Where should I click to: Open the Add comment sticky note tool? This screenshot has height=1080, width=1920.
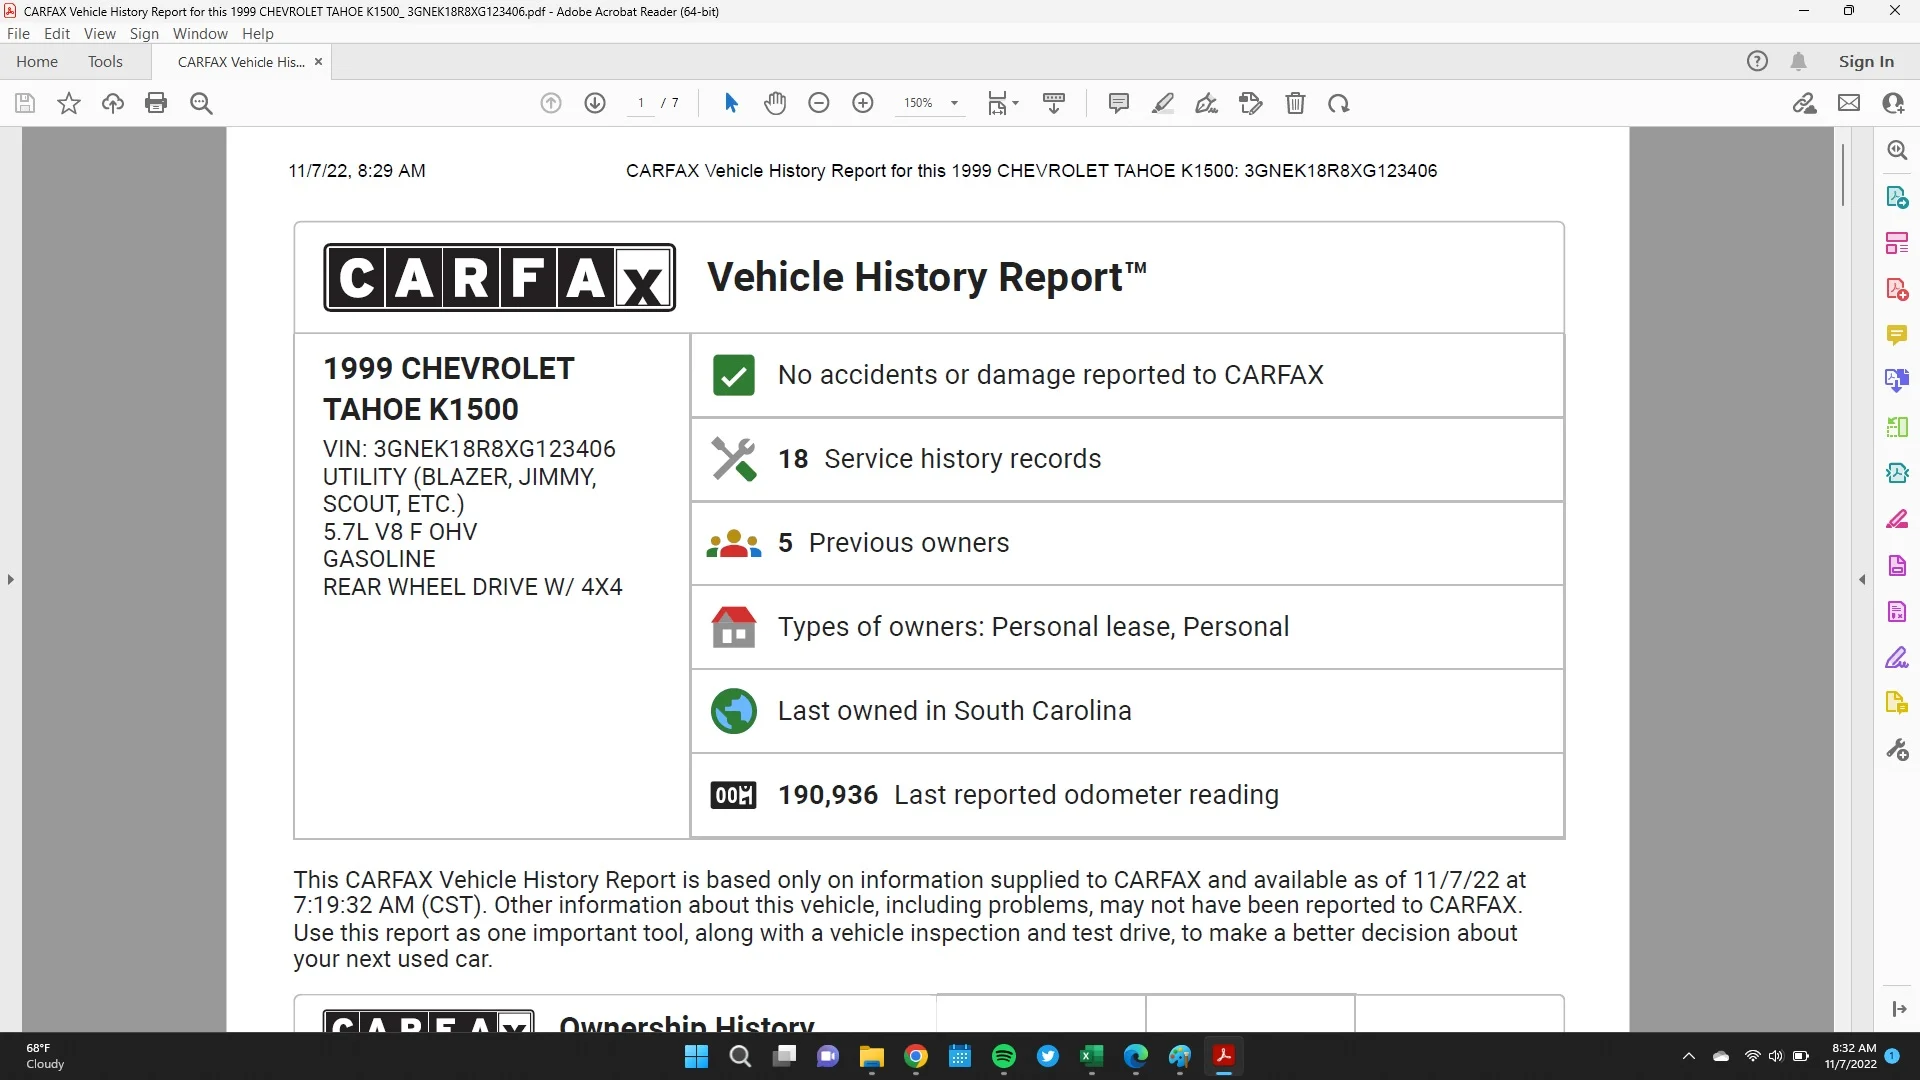point(1119,103)
